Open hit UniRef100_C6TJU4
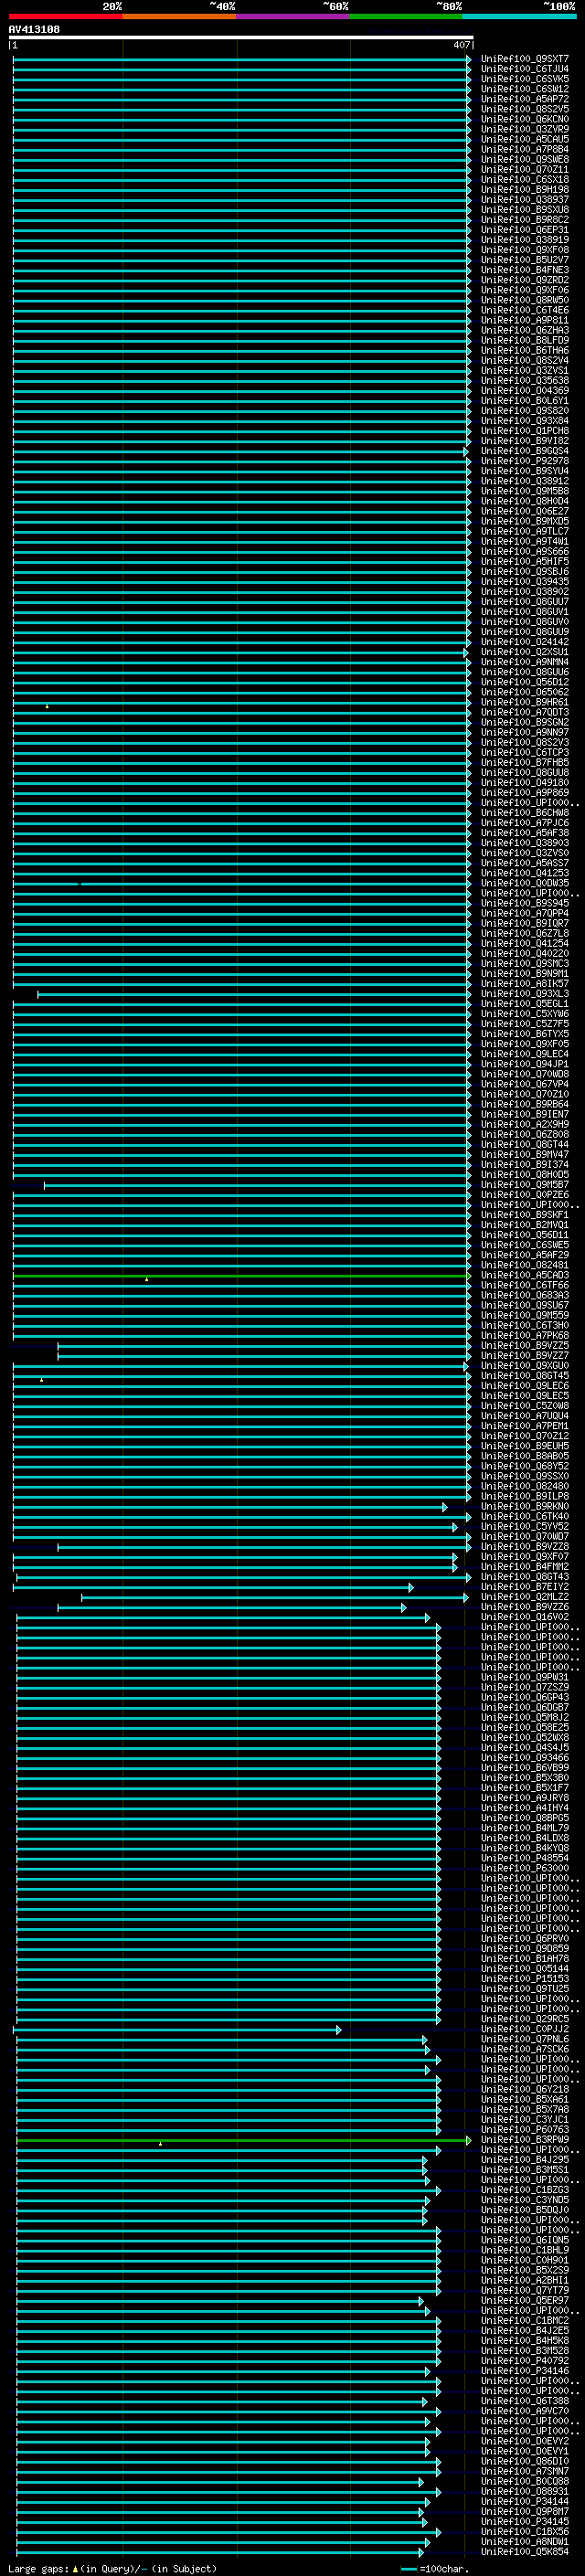Image resolution: width=585 pixels, height=2576 pixels. [525, 69]
